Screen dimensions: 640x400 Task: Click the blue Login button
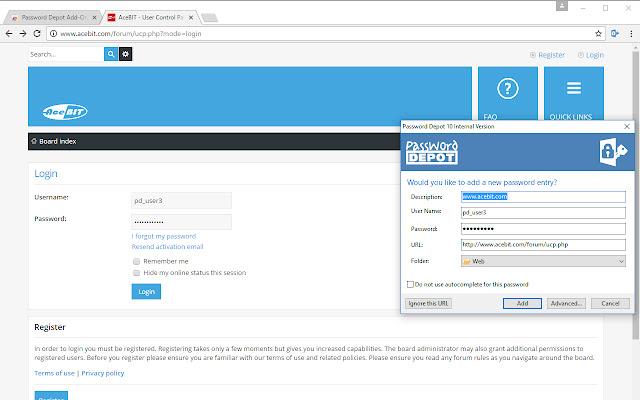click(146, 291)
